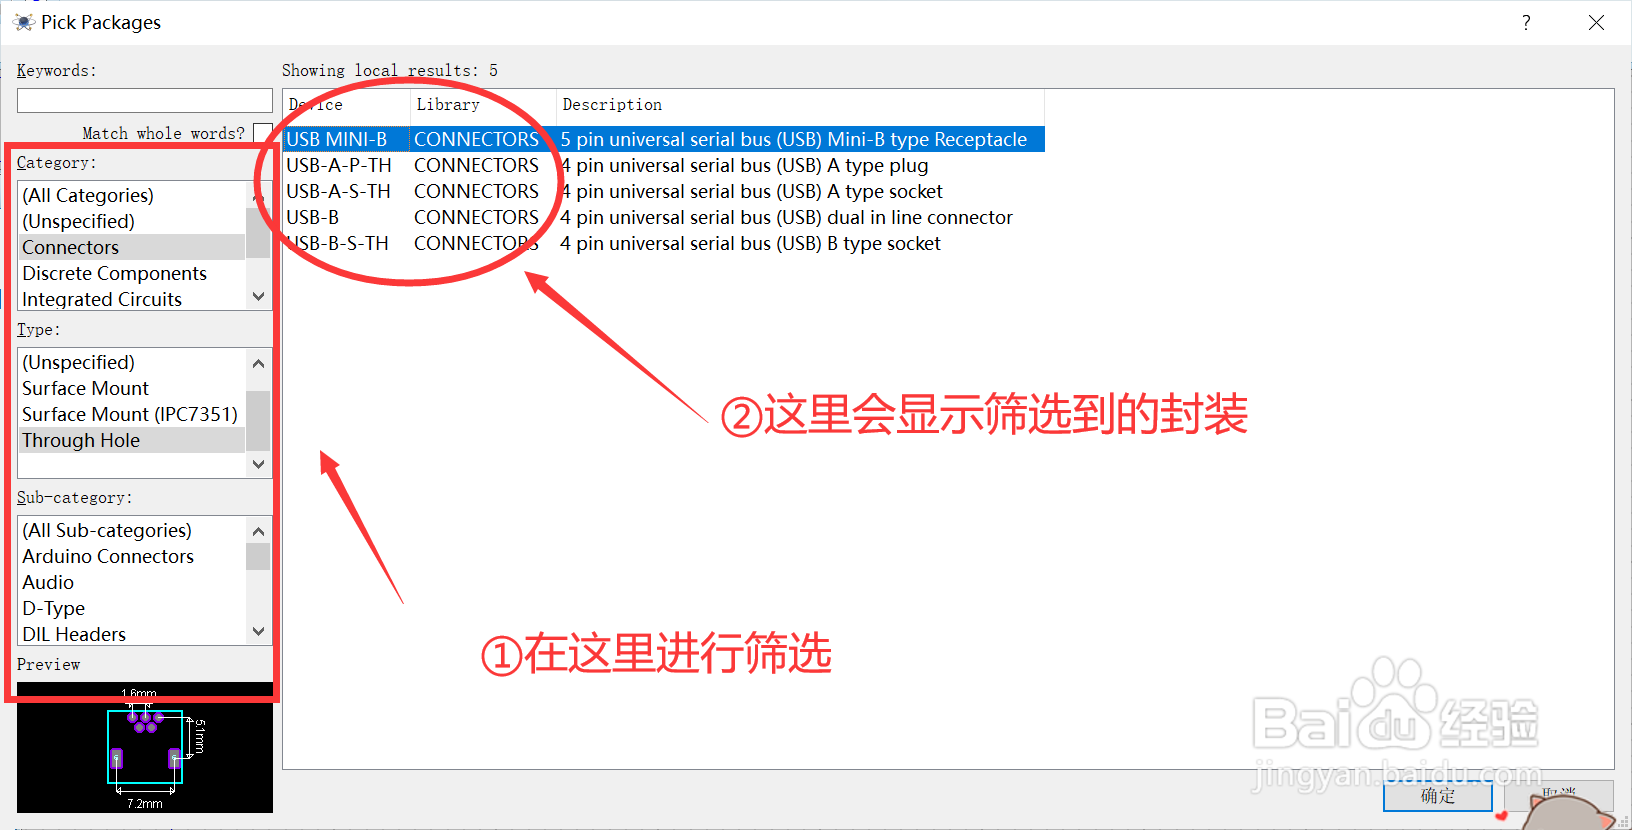Image resolution: width=1632 pixels, height=830 pixels.
Task: Select (All Categories) in Category list
Action: point(132,195)
